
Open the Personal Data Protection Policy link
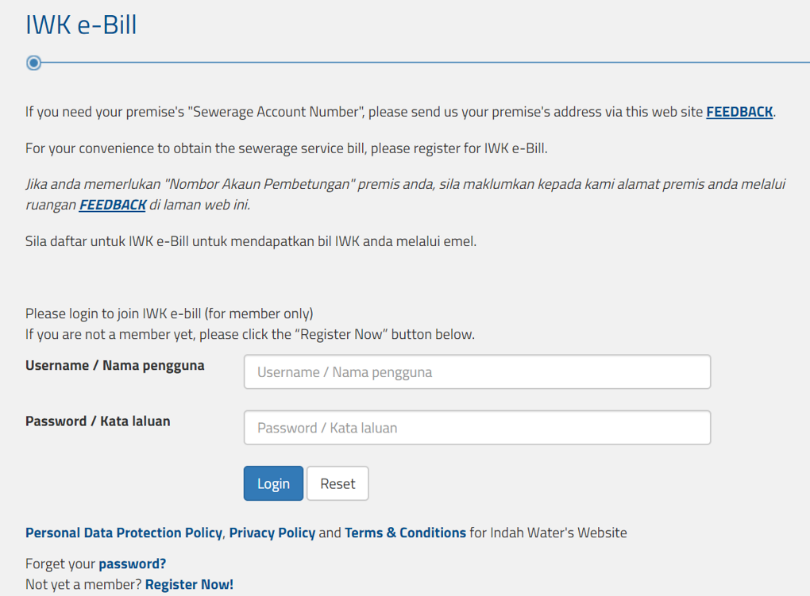(x=124, y=533)
